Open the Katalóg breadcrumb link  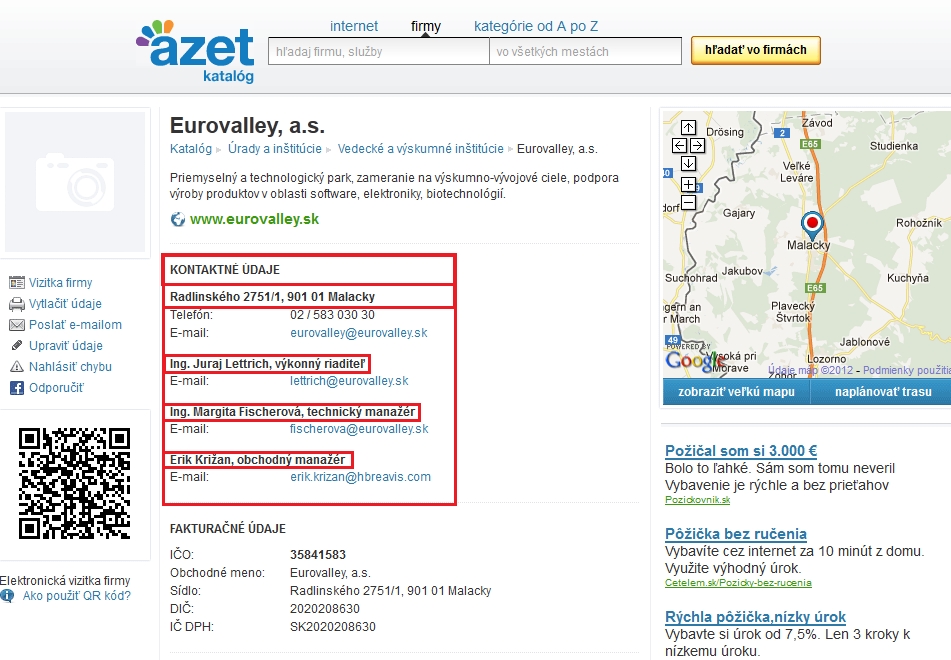(x=191, y=149)
